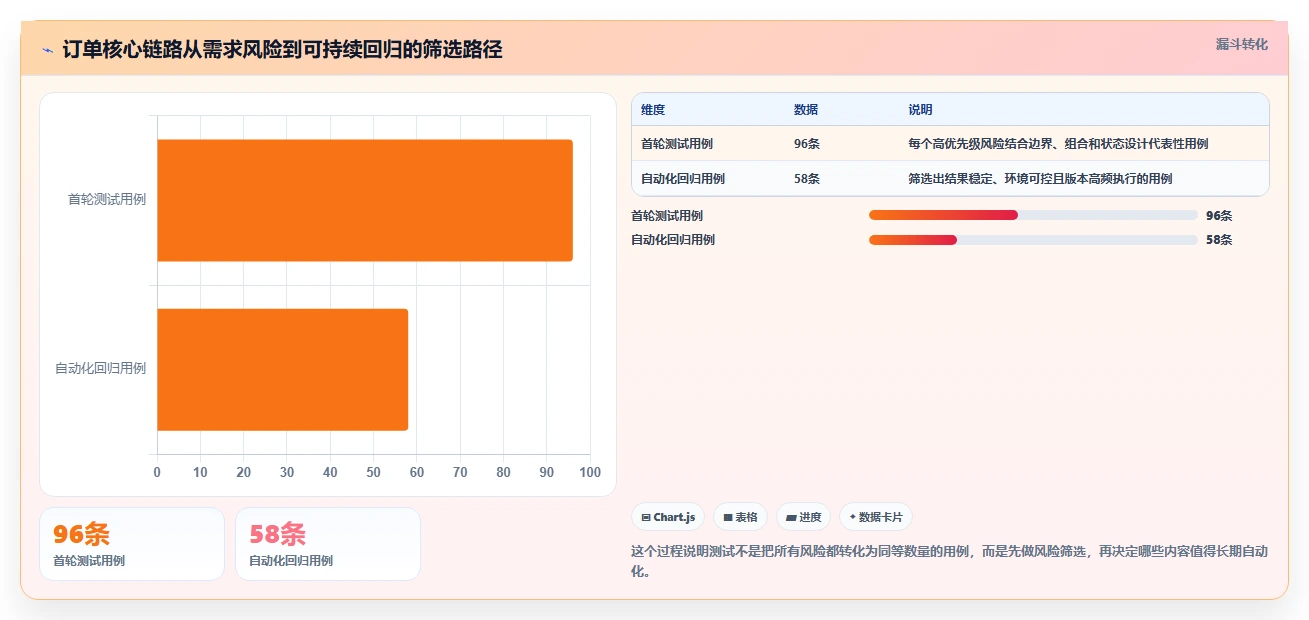The image size is (1309, 620).
Task: Click the 自动化回归用例 progress bar
Action: 1033,240
